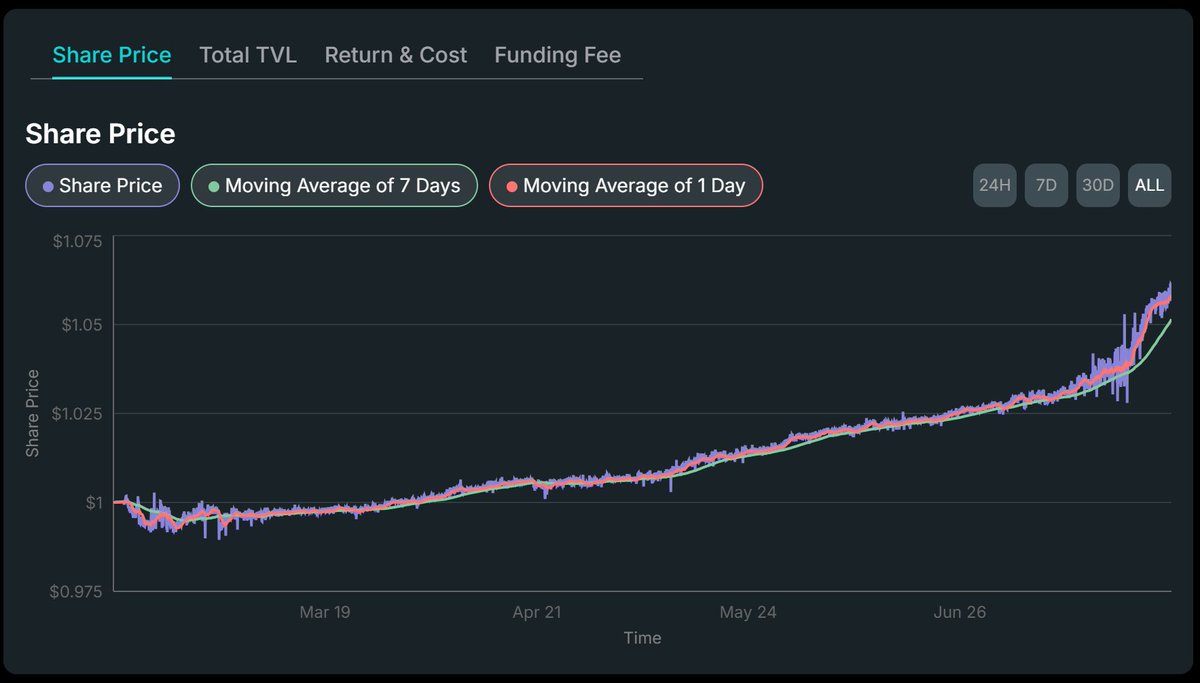The width and height of the screenshot is (1200, 683).
Task: Click the $0.975 y-axis label
Action: 78,591
